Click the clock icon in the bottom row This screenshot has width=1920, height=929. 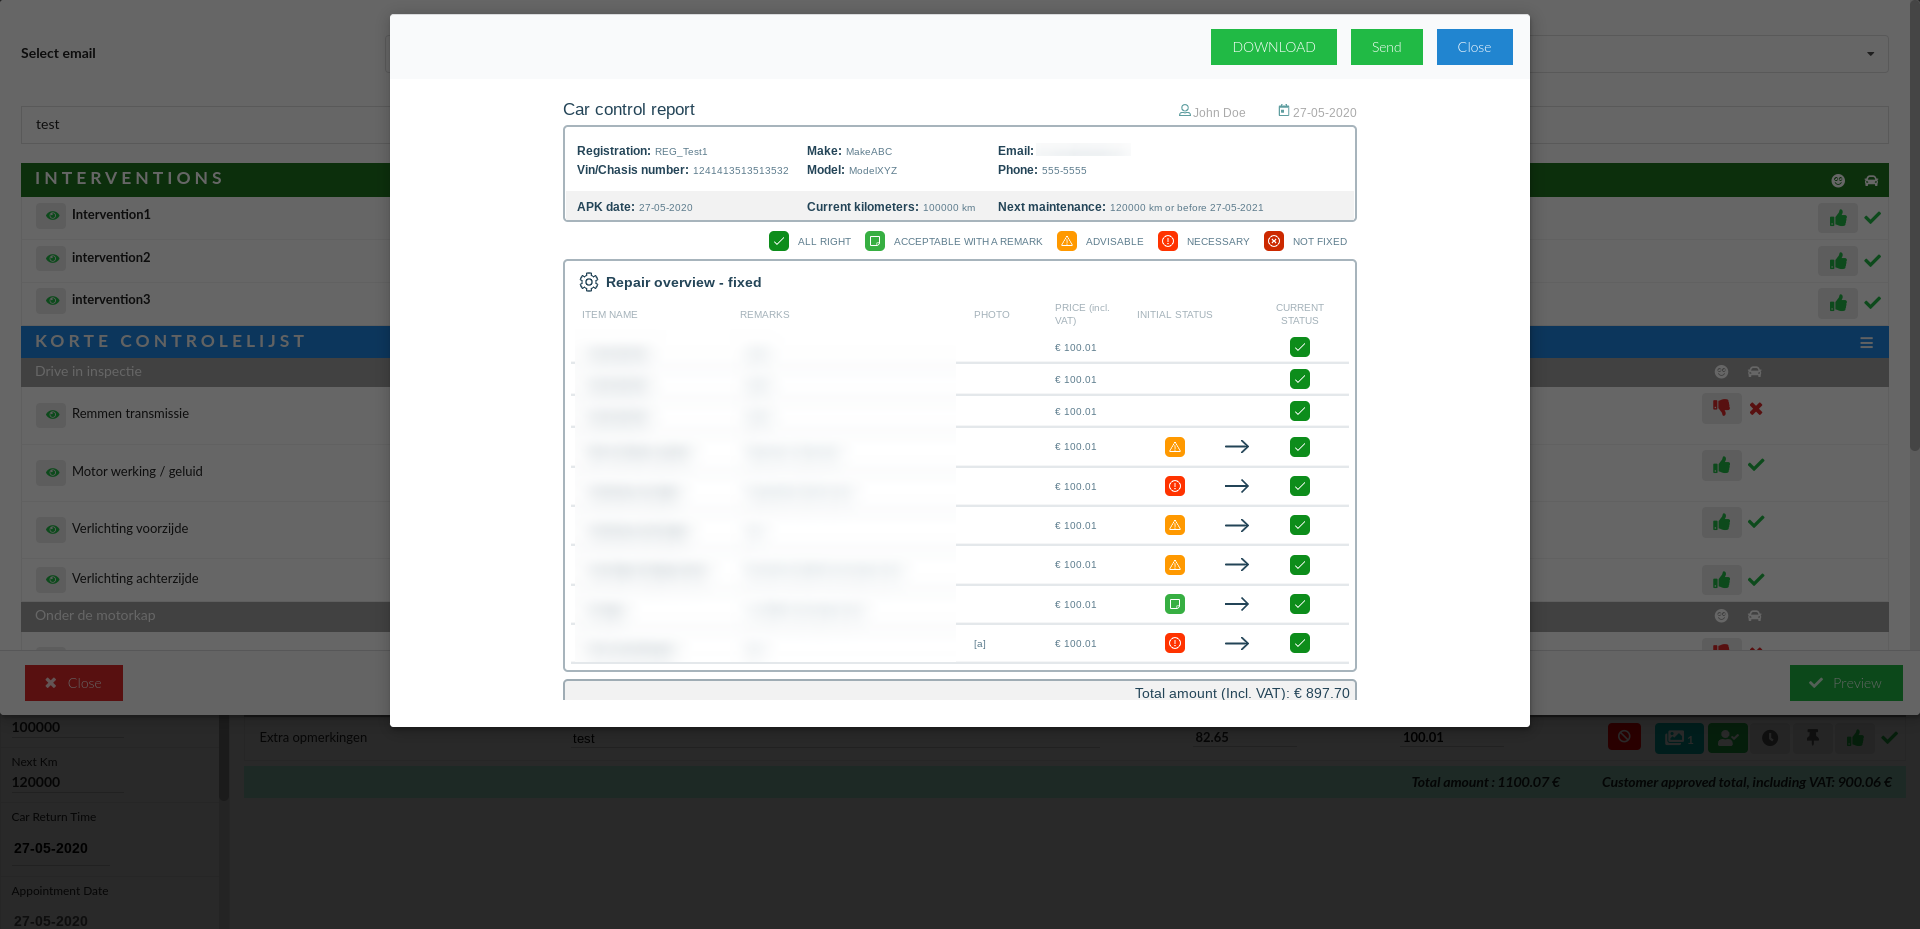[1770, 738]
